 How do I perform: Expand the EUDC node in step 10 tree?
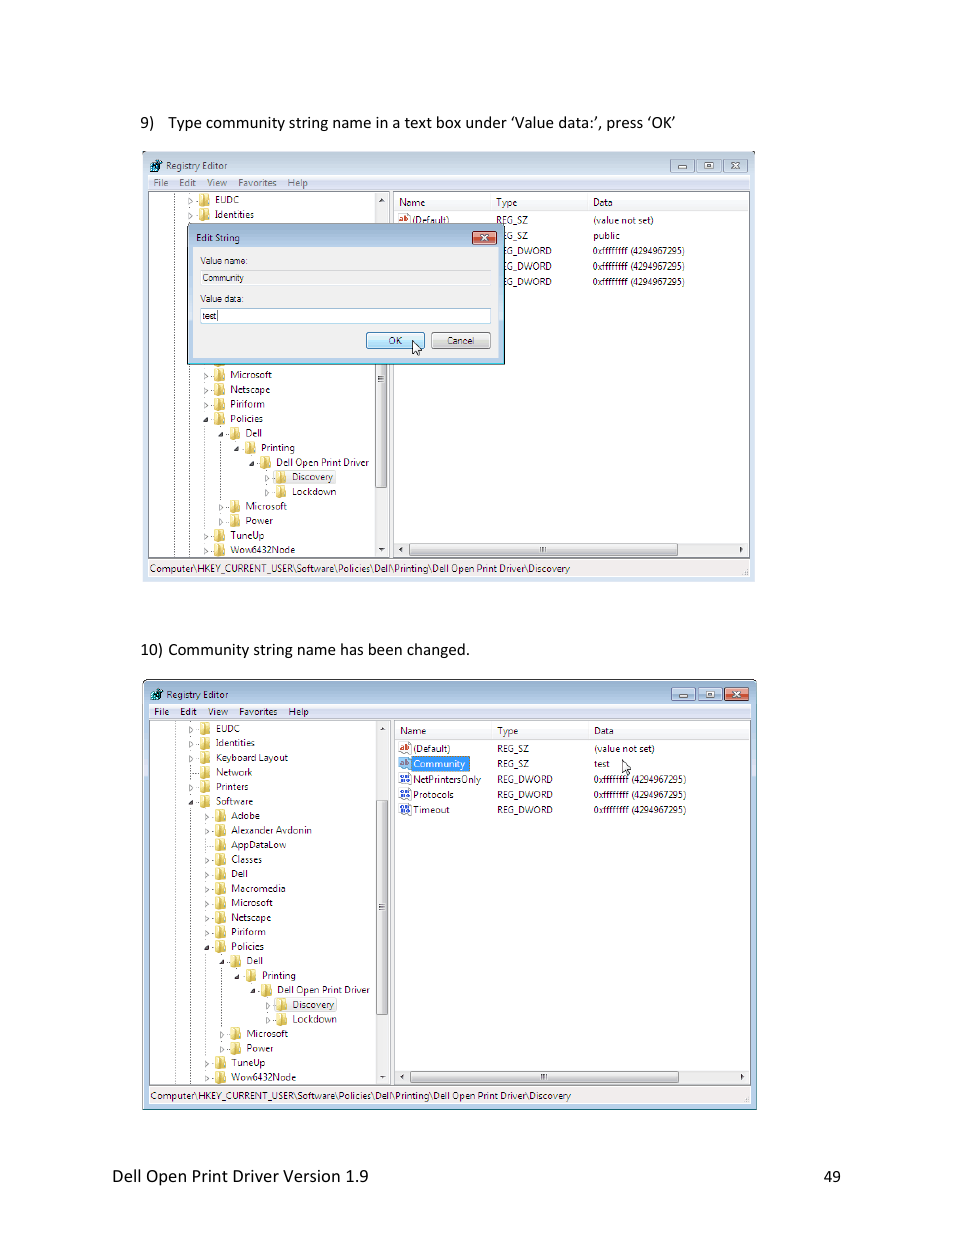click(x=191, y=729)
